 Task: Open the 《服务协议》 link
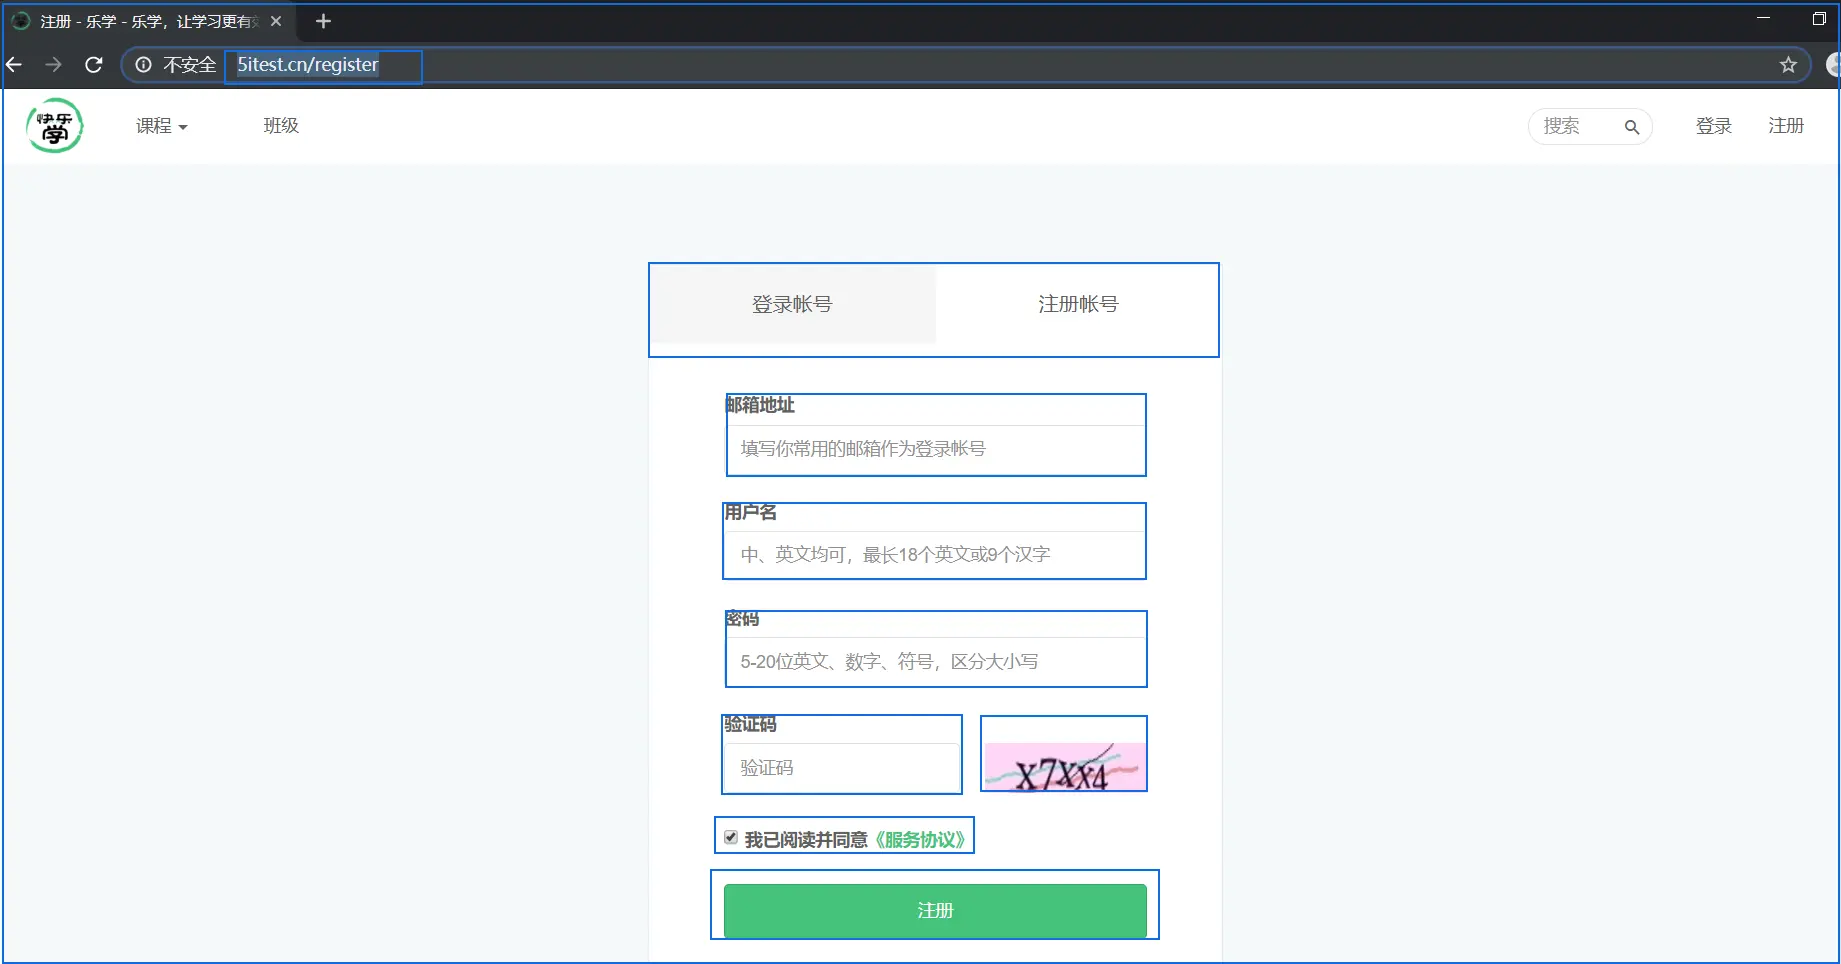coord(921,839)
